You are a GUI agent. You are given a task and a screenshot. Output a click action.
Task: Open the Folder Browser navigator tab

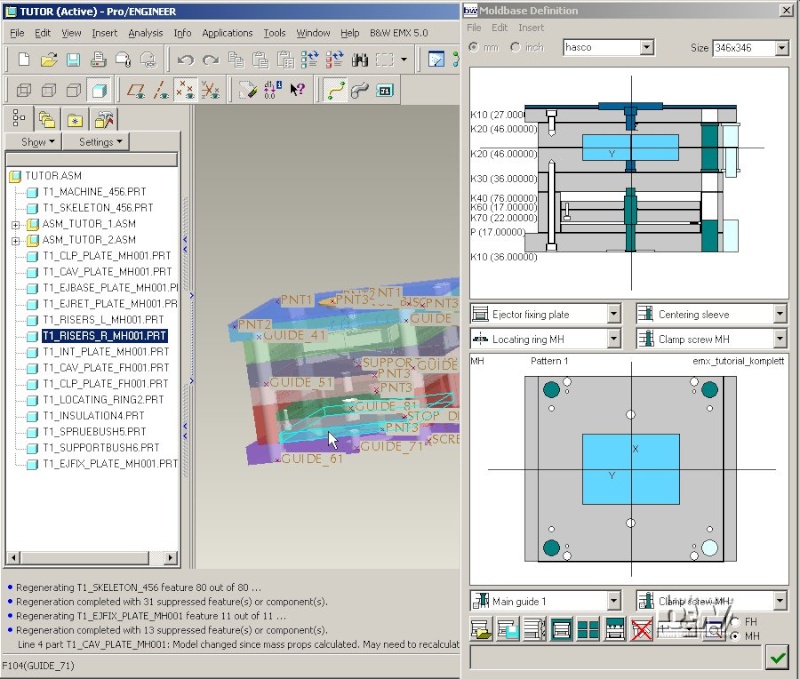47,119
